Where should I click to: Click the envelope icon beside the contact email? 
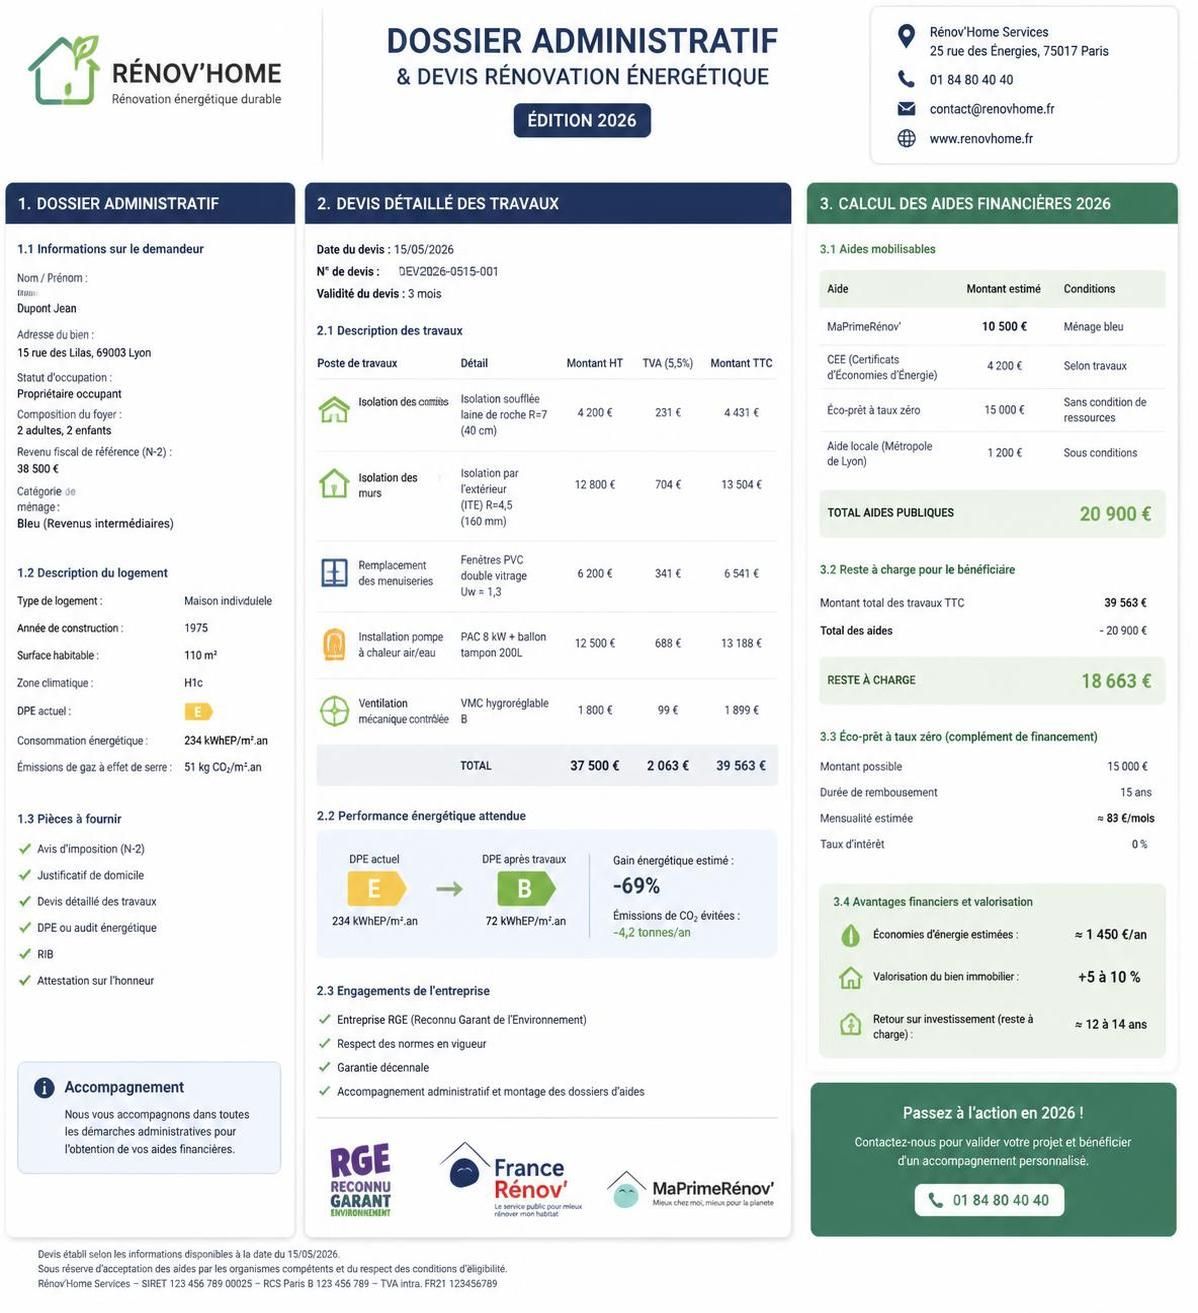[x=906, y=108]
